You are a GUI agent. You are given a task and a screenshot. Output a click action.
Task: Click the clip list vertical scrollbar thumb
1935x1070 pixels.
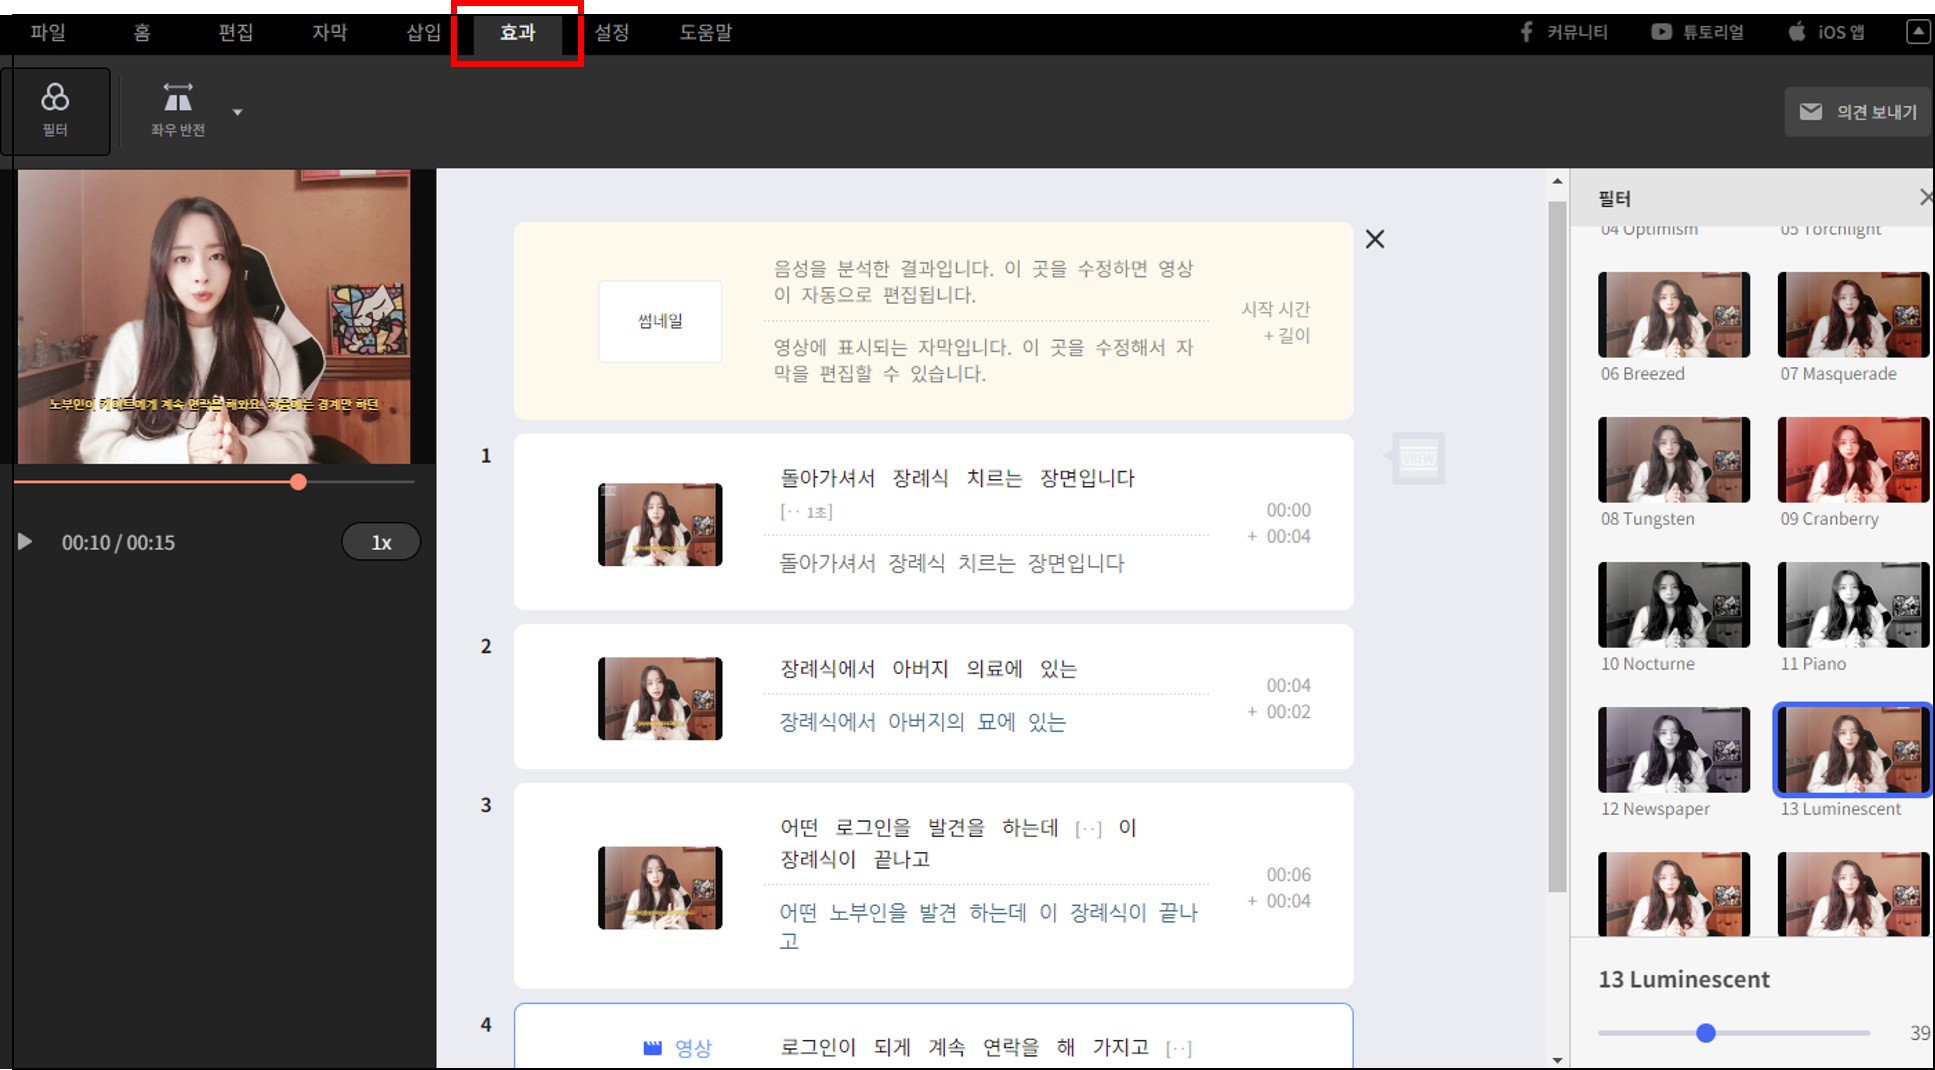[1557, 546]
